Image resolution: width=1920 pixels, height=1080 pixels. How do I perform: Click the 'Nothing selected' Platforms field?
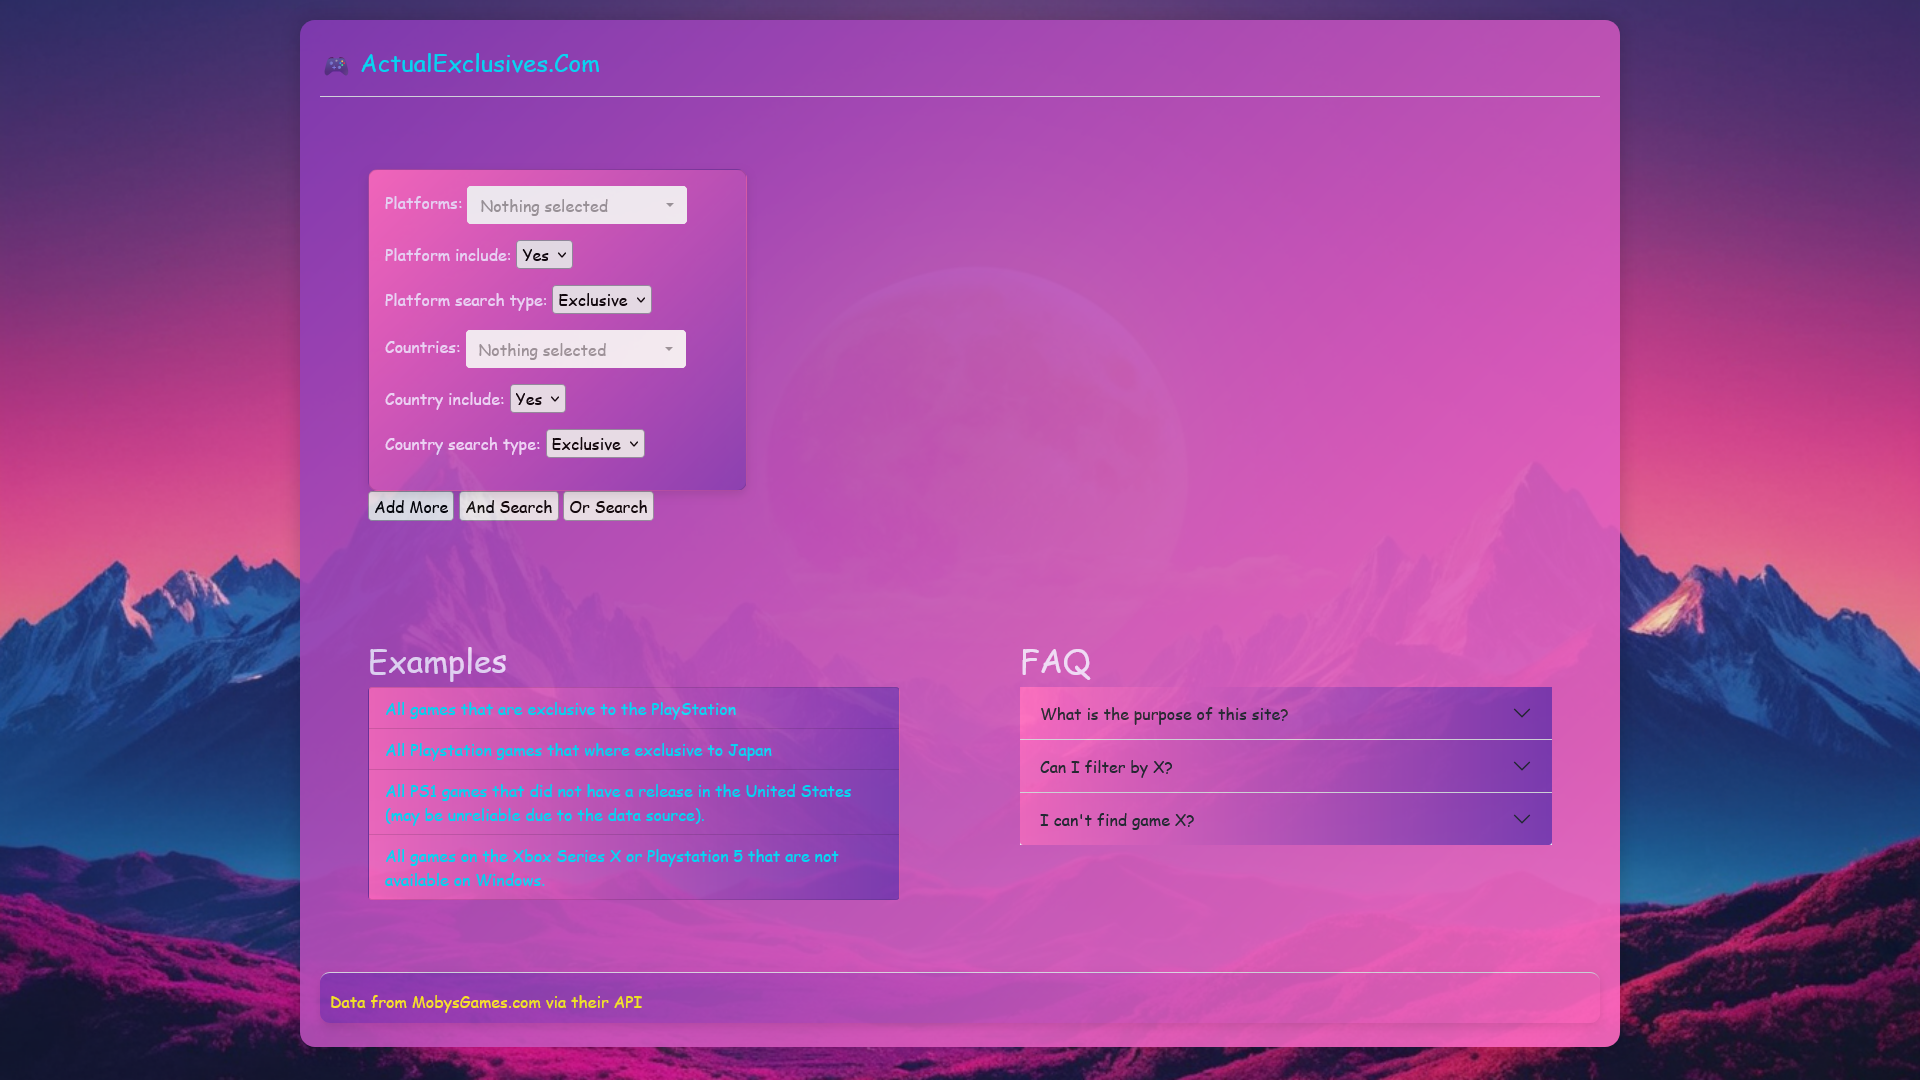pyautogui.click(x=576, y=205)
